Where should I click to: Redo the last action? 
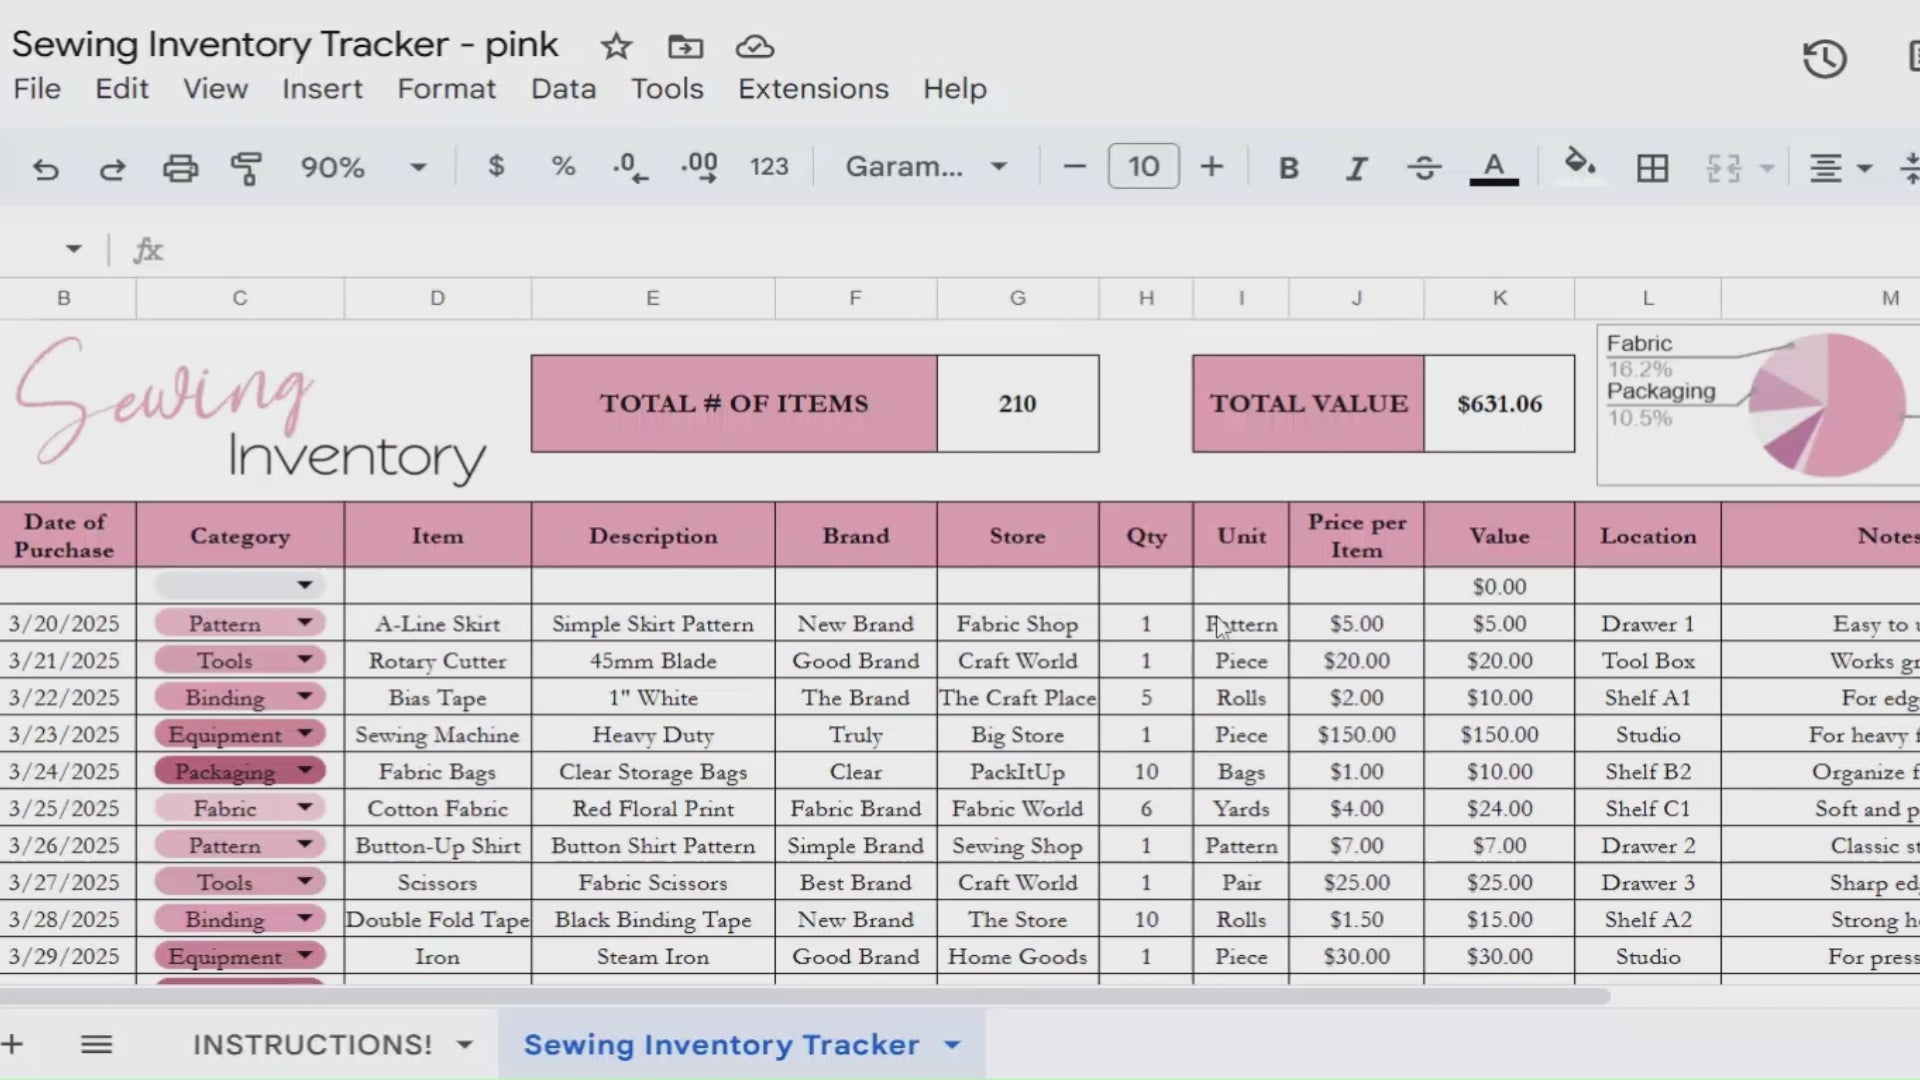pos(112,167)
